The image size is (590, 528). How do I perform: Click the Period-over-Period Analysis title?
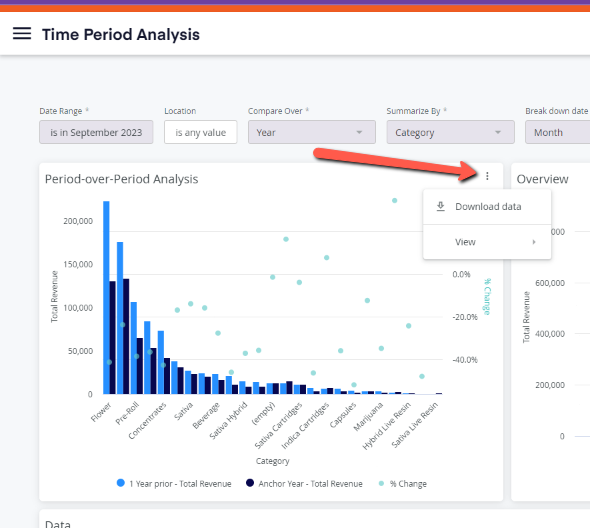pos(121,179)
